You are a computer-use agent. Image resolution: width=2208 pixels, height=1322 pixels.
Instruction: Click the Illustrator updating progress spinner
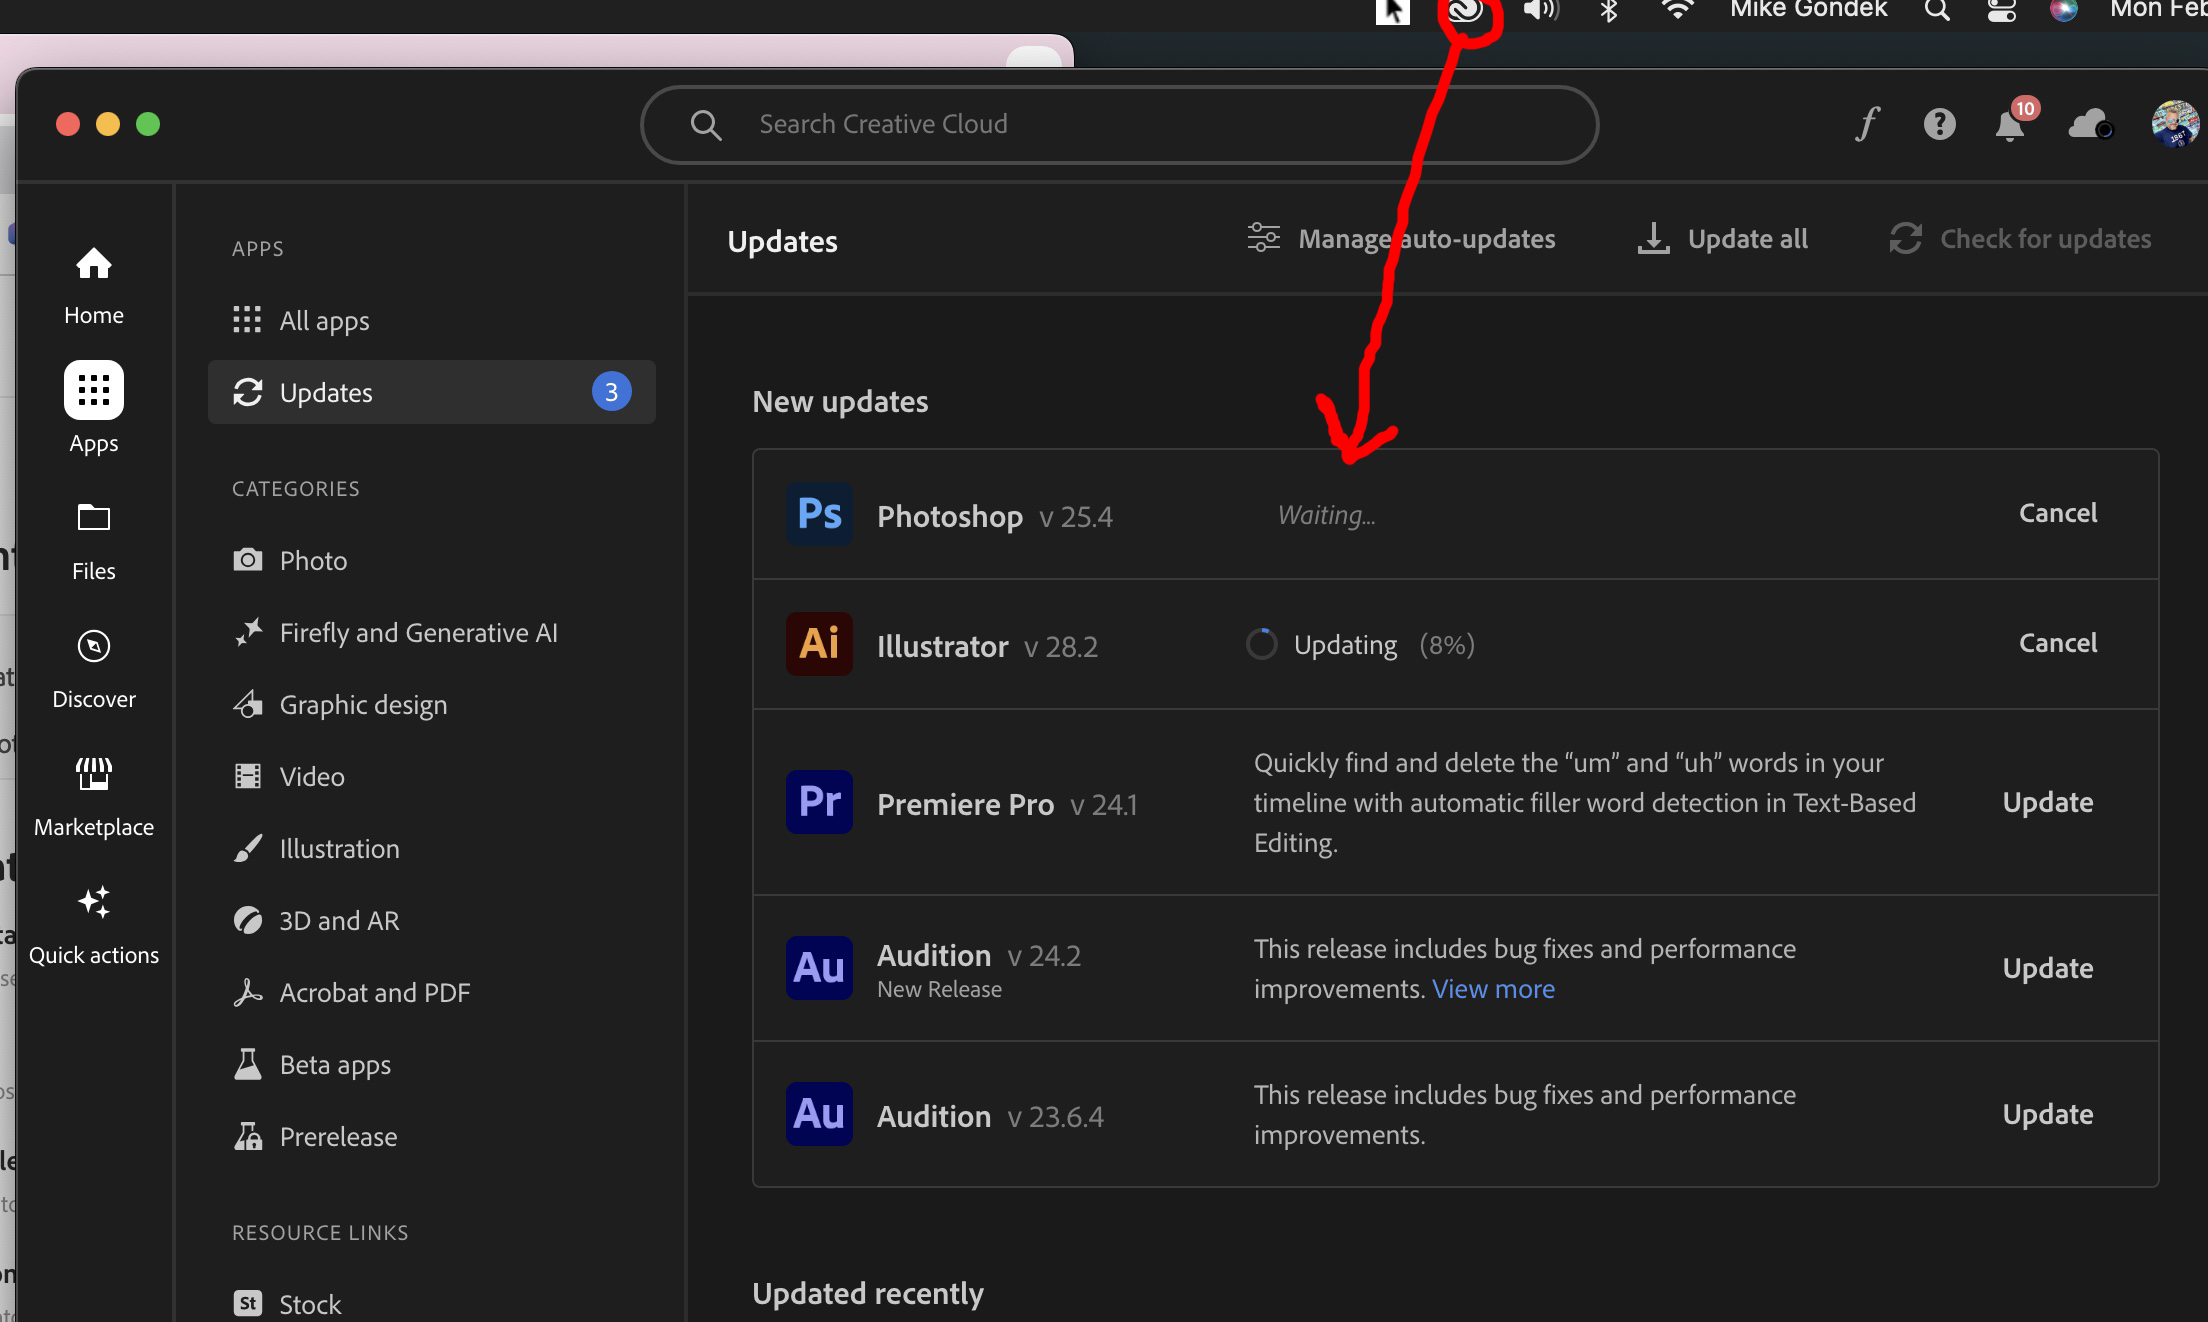coord(1262,644)
